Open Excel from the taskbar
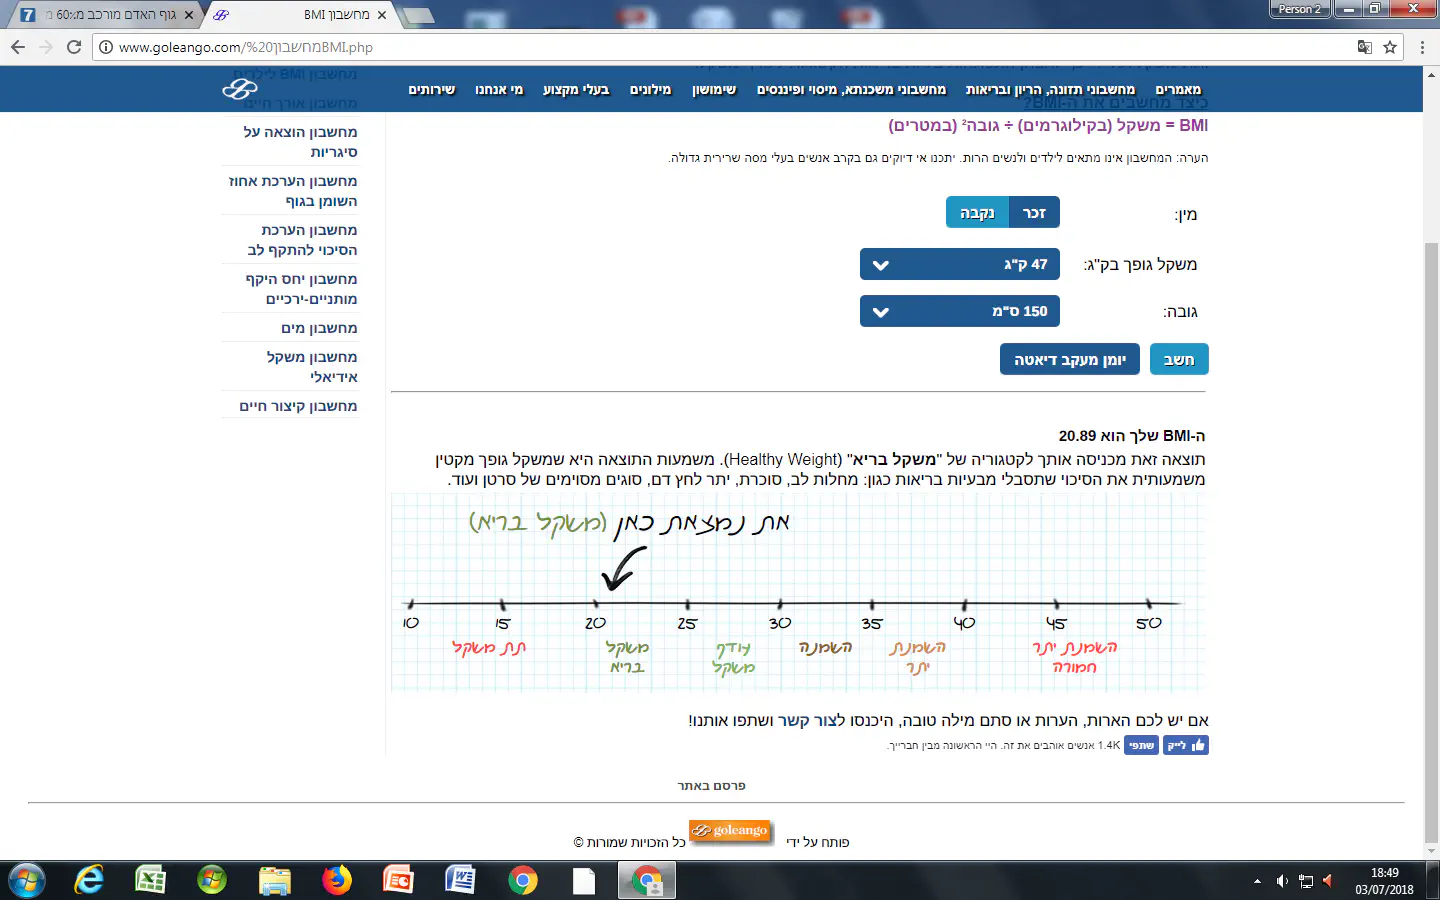Viewport: 1440px width, 900px height. pos(150,880)
